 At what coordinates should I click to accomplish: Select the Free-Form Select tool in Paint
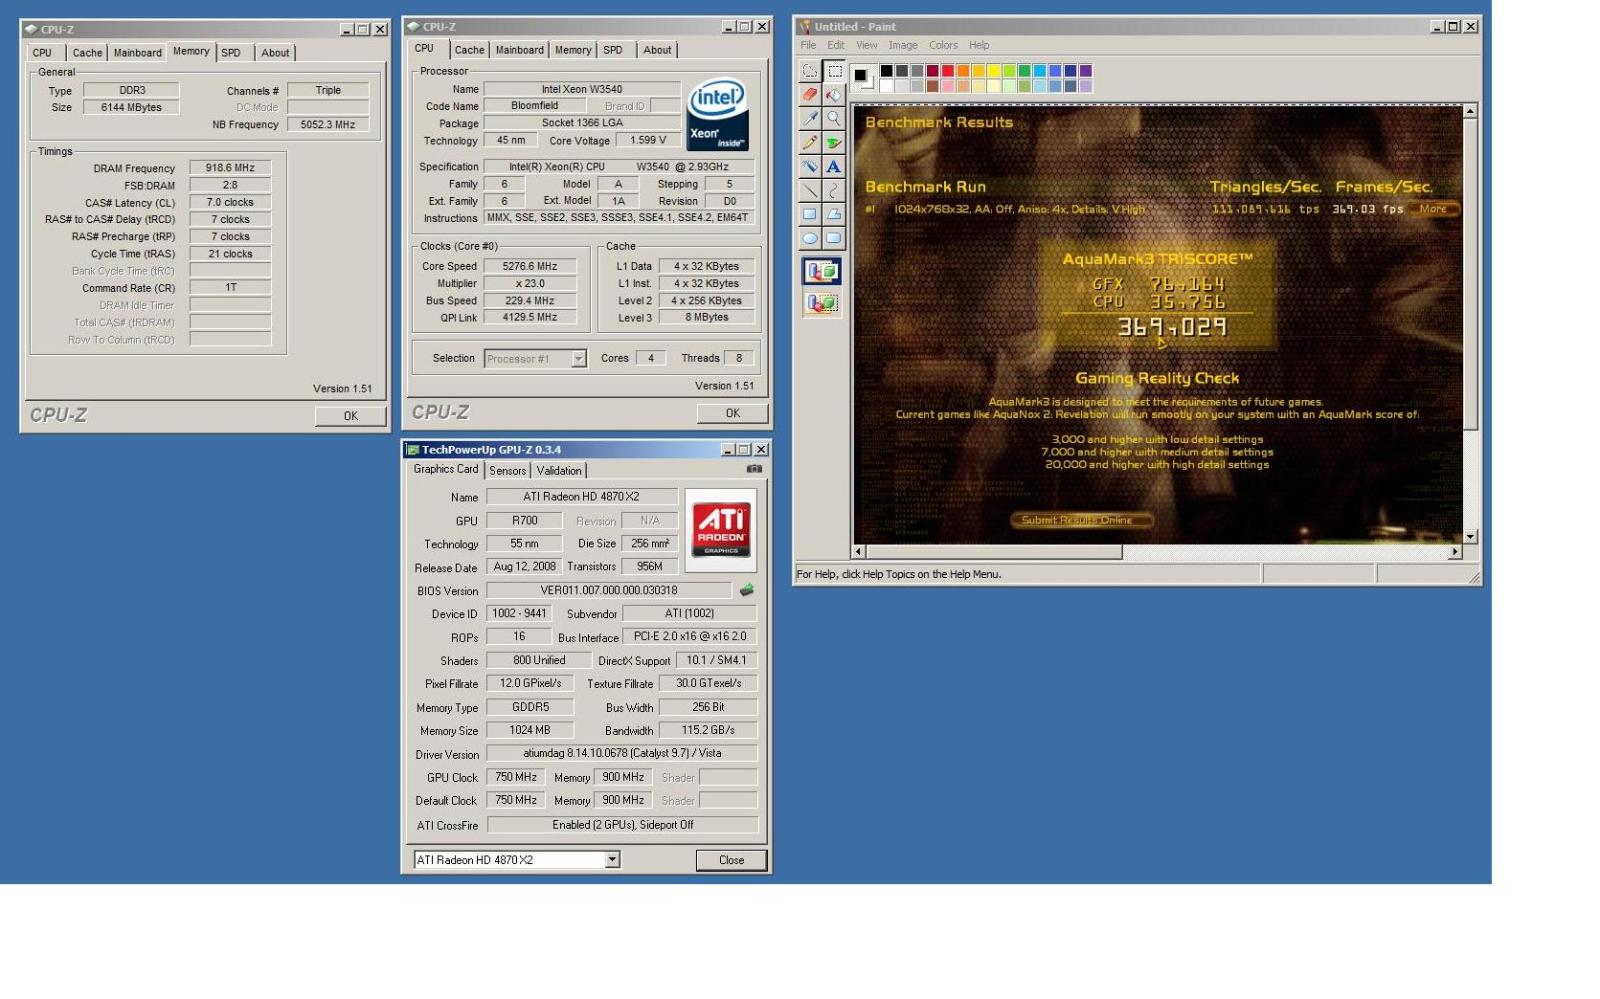810,71
